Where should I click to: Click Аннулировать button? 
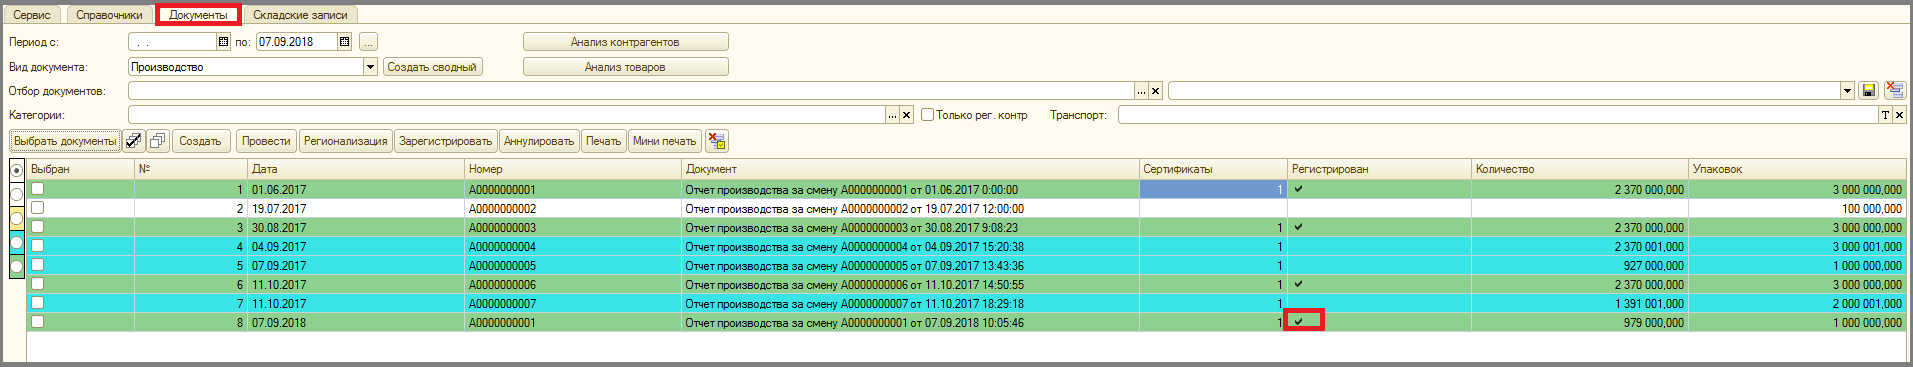[539, 141]
